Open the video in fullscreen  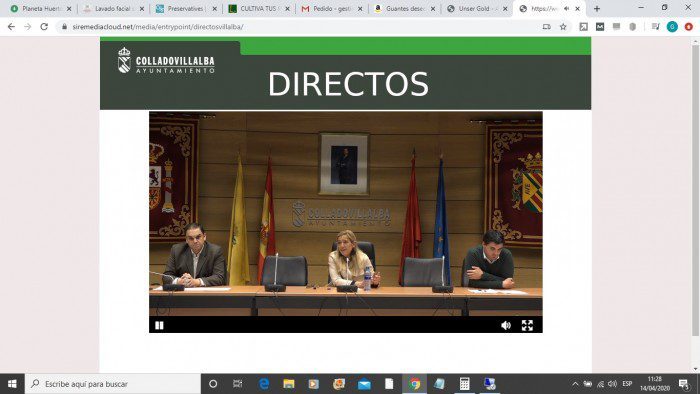point(527,325)
